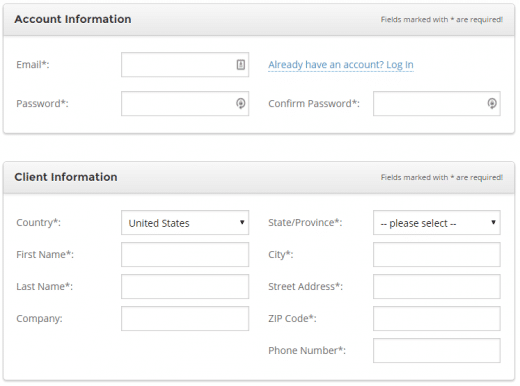
Task: Select the Password input field
Action: point(185,104)
